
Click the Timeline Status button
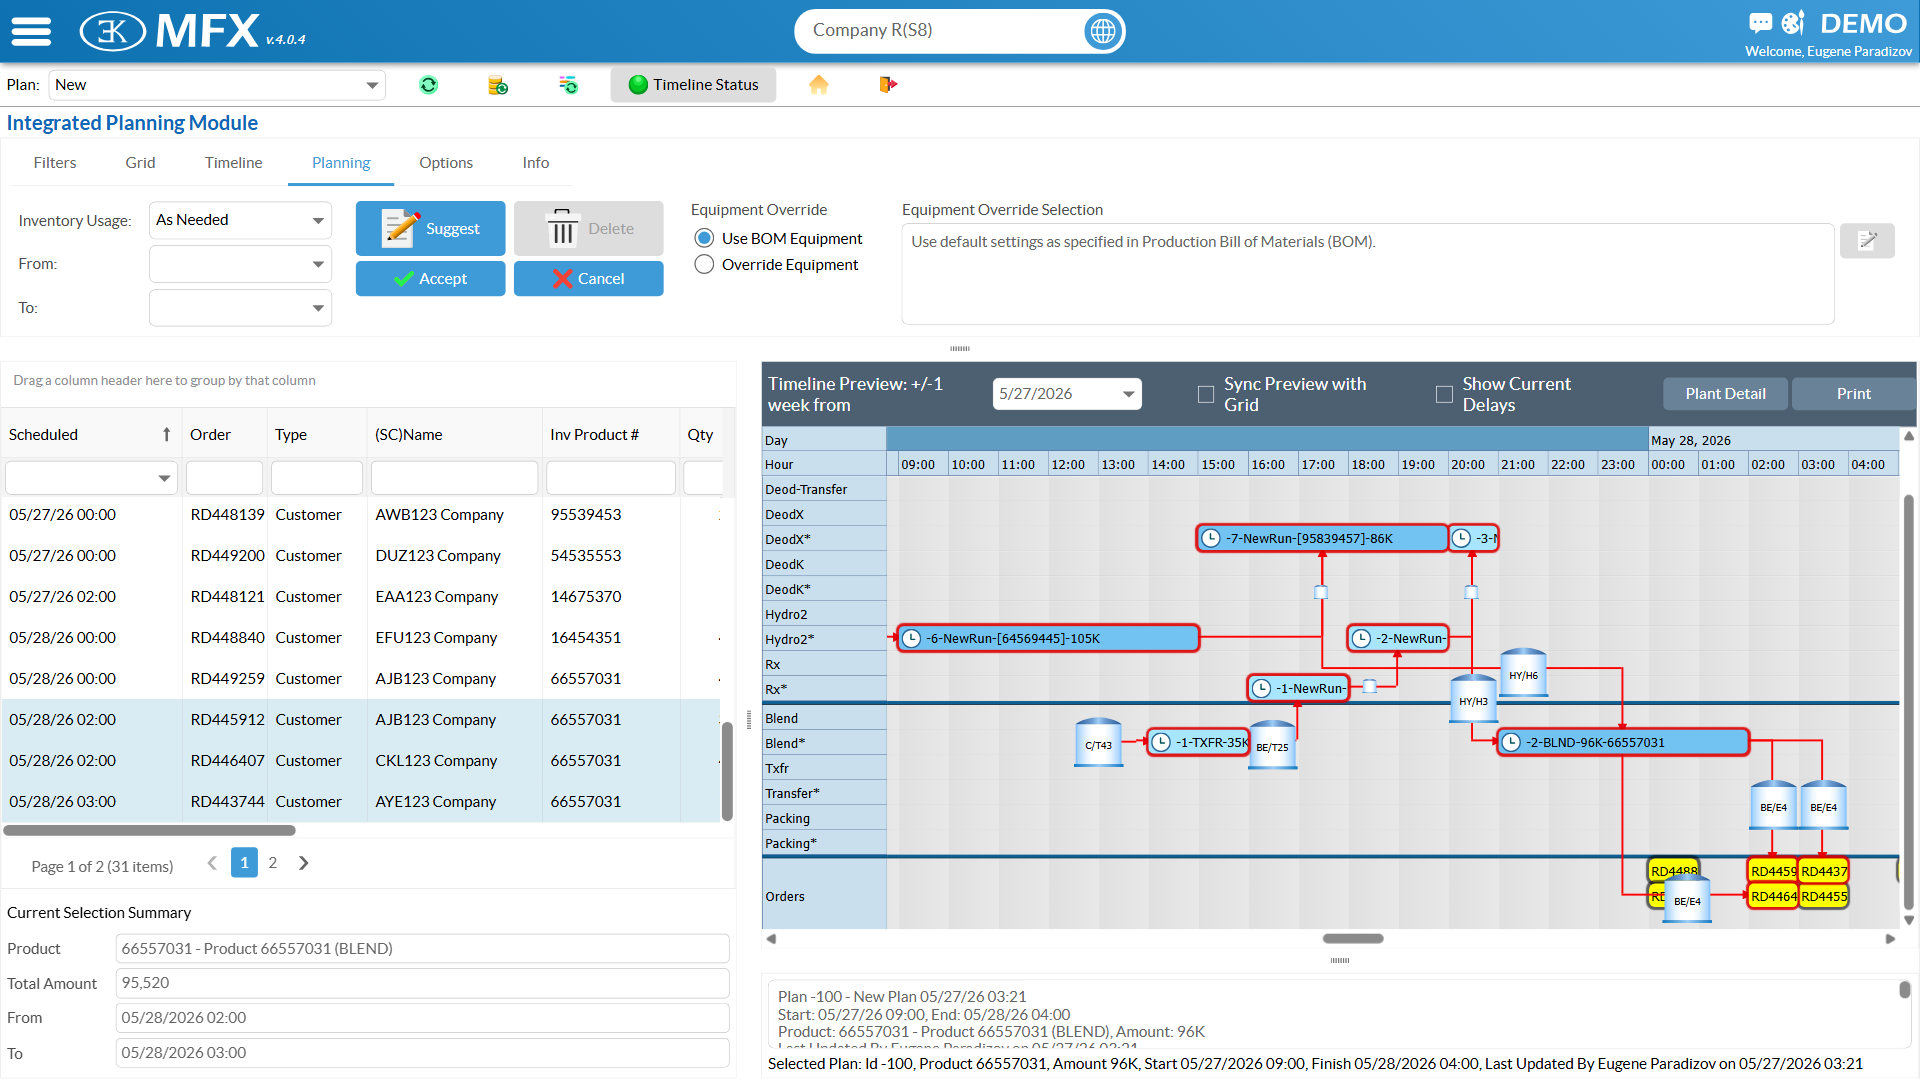click(694, 85)
